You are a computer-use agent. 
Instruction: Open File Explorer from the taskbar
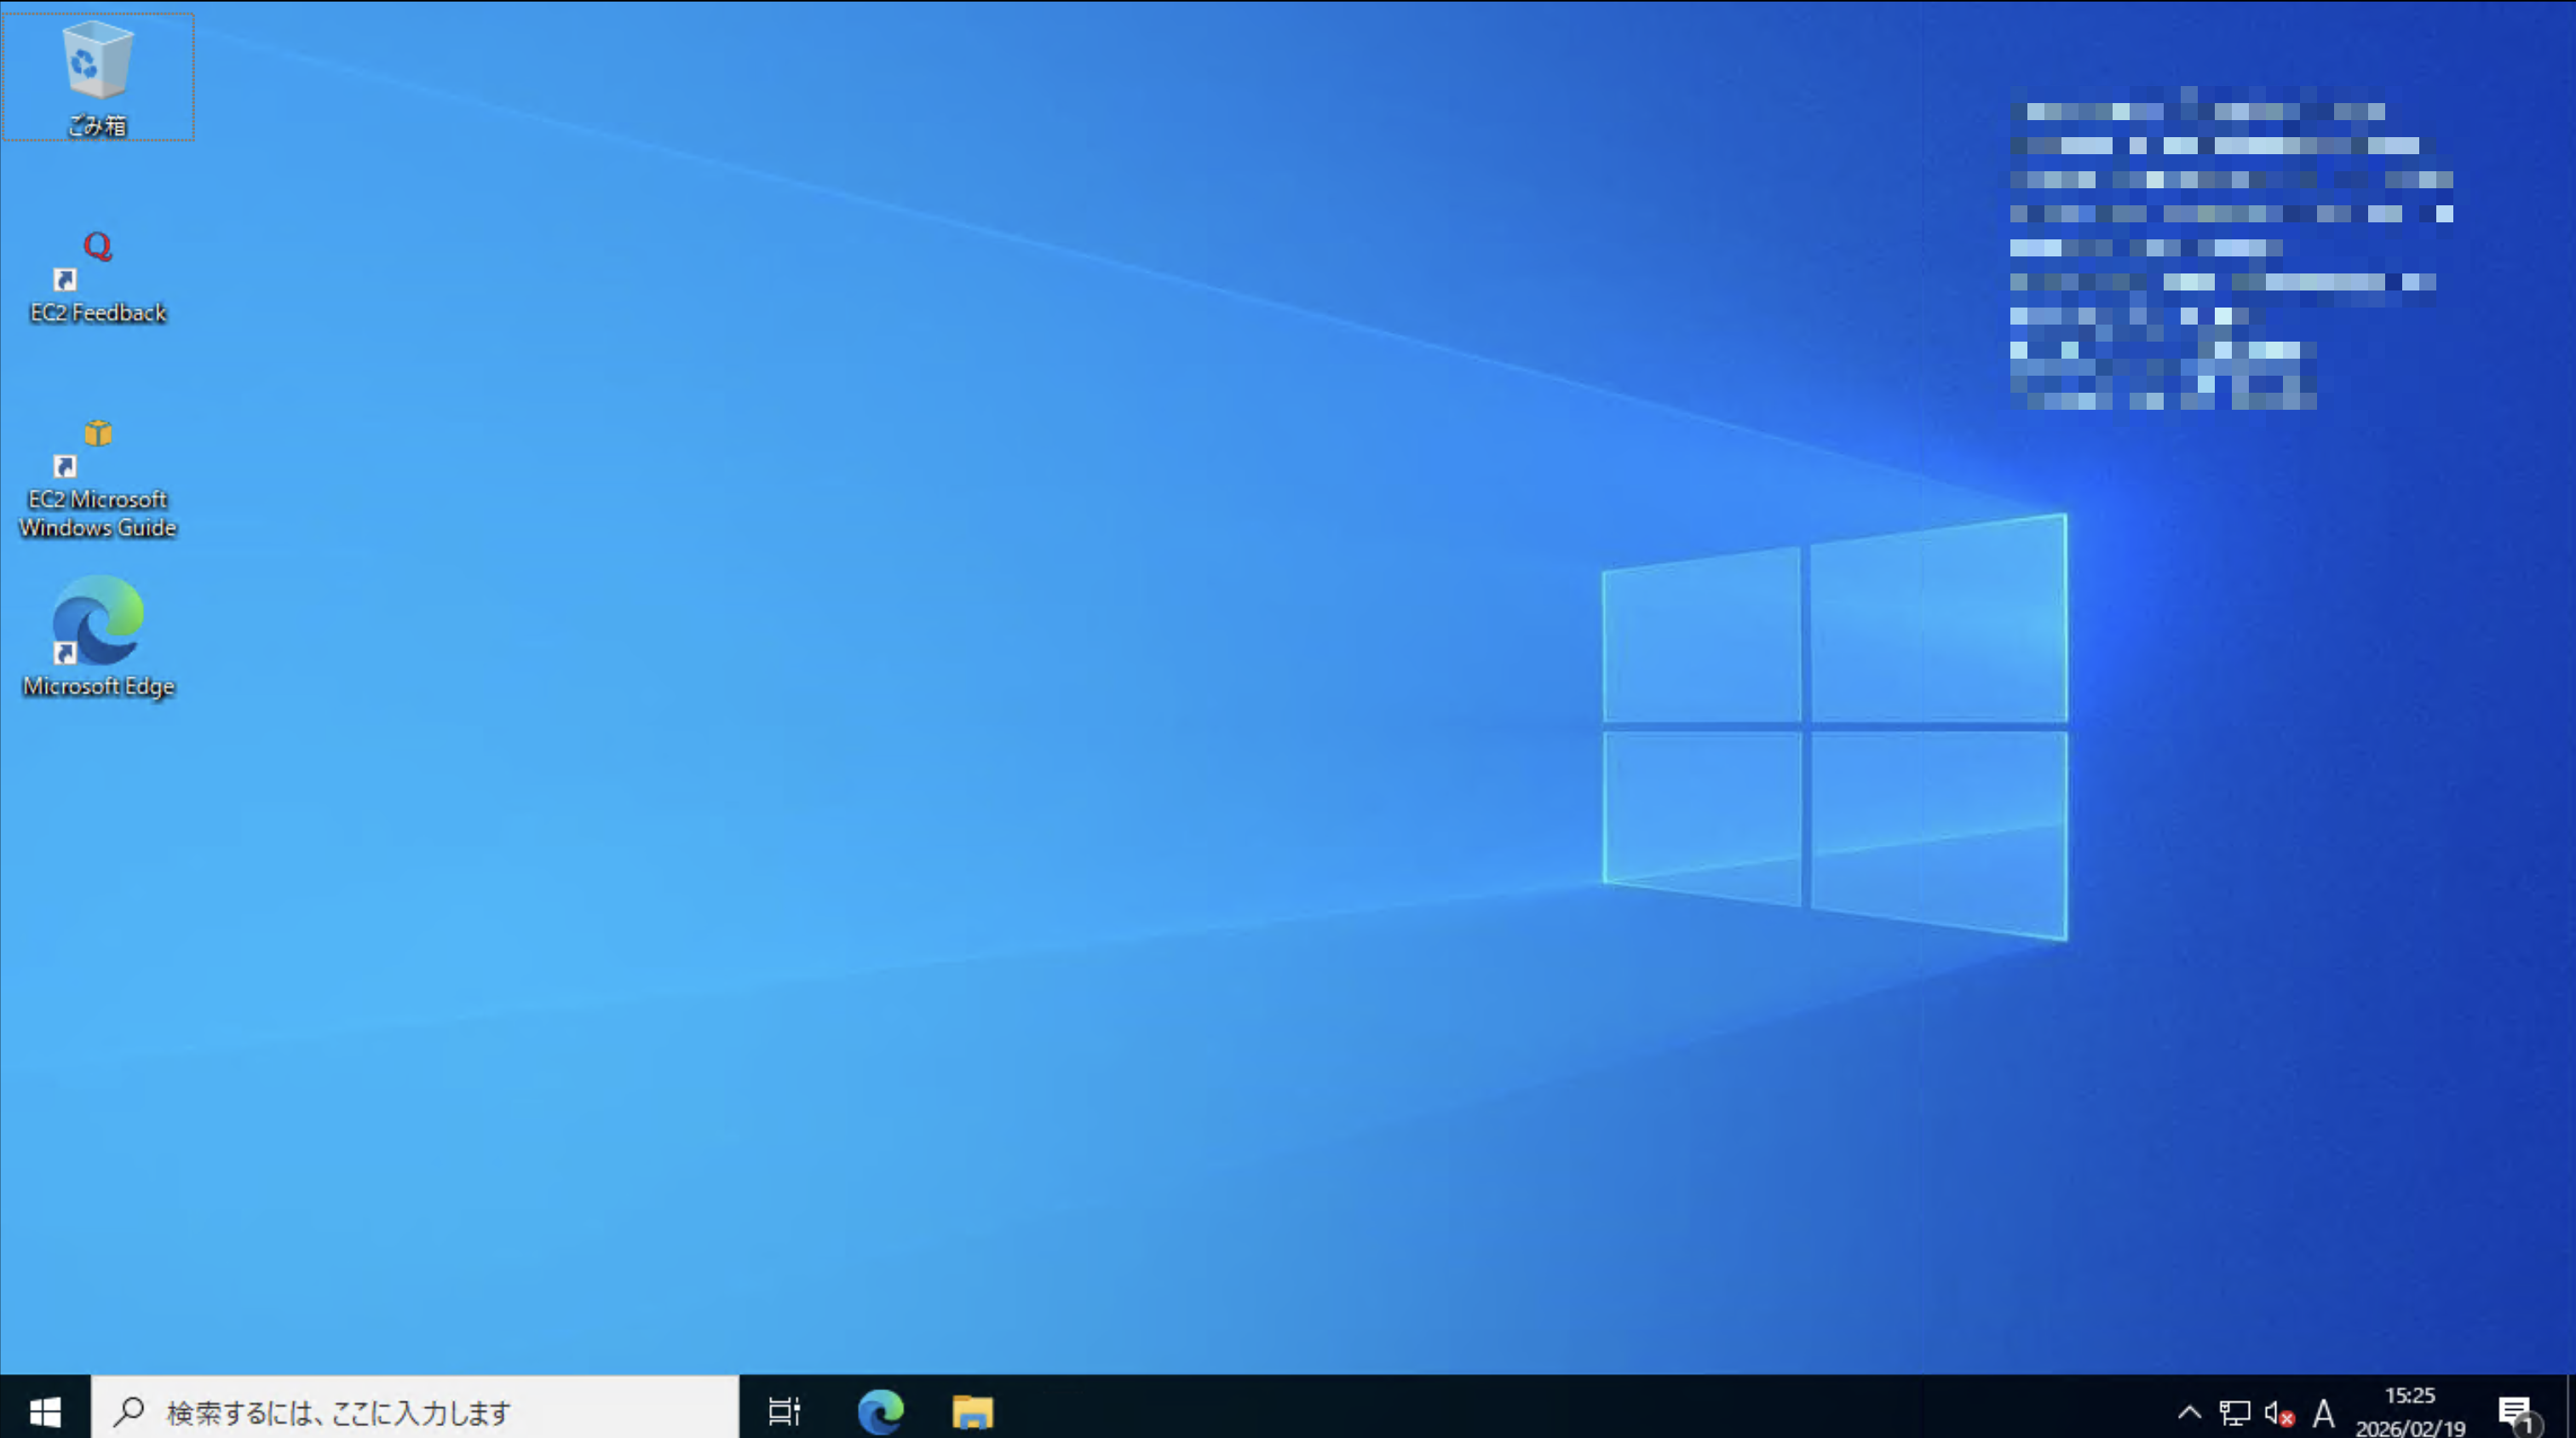click(x=972, y=1411)
